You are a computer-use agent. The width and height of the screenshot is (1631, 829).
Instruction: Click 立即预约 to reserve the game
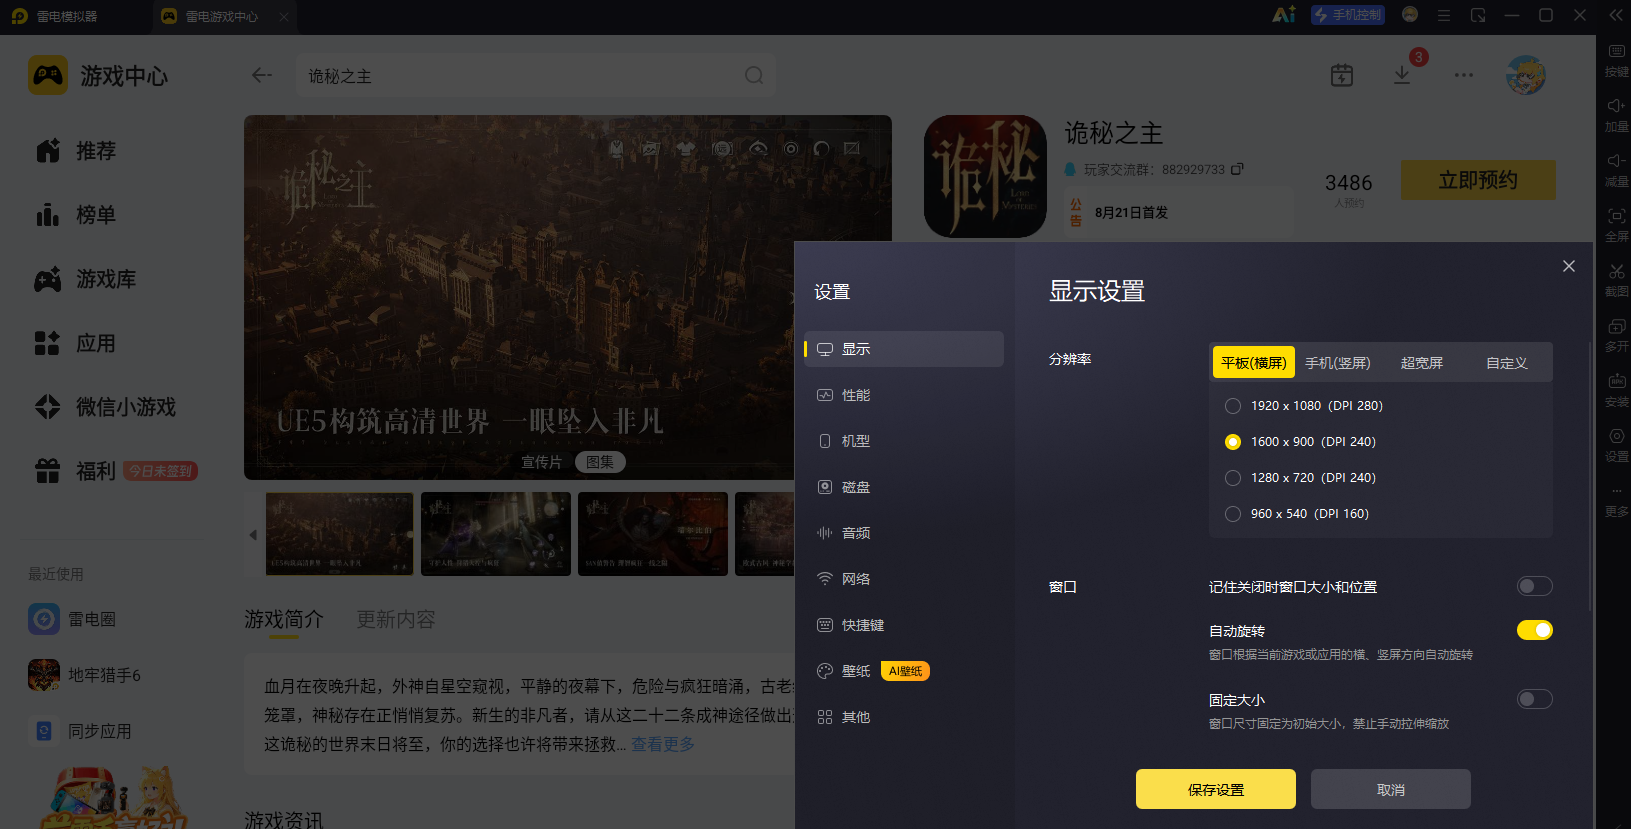click(1478, 180)
